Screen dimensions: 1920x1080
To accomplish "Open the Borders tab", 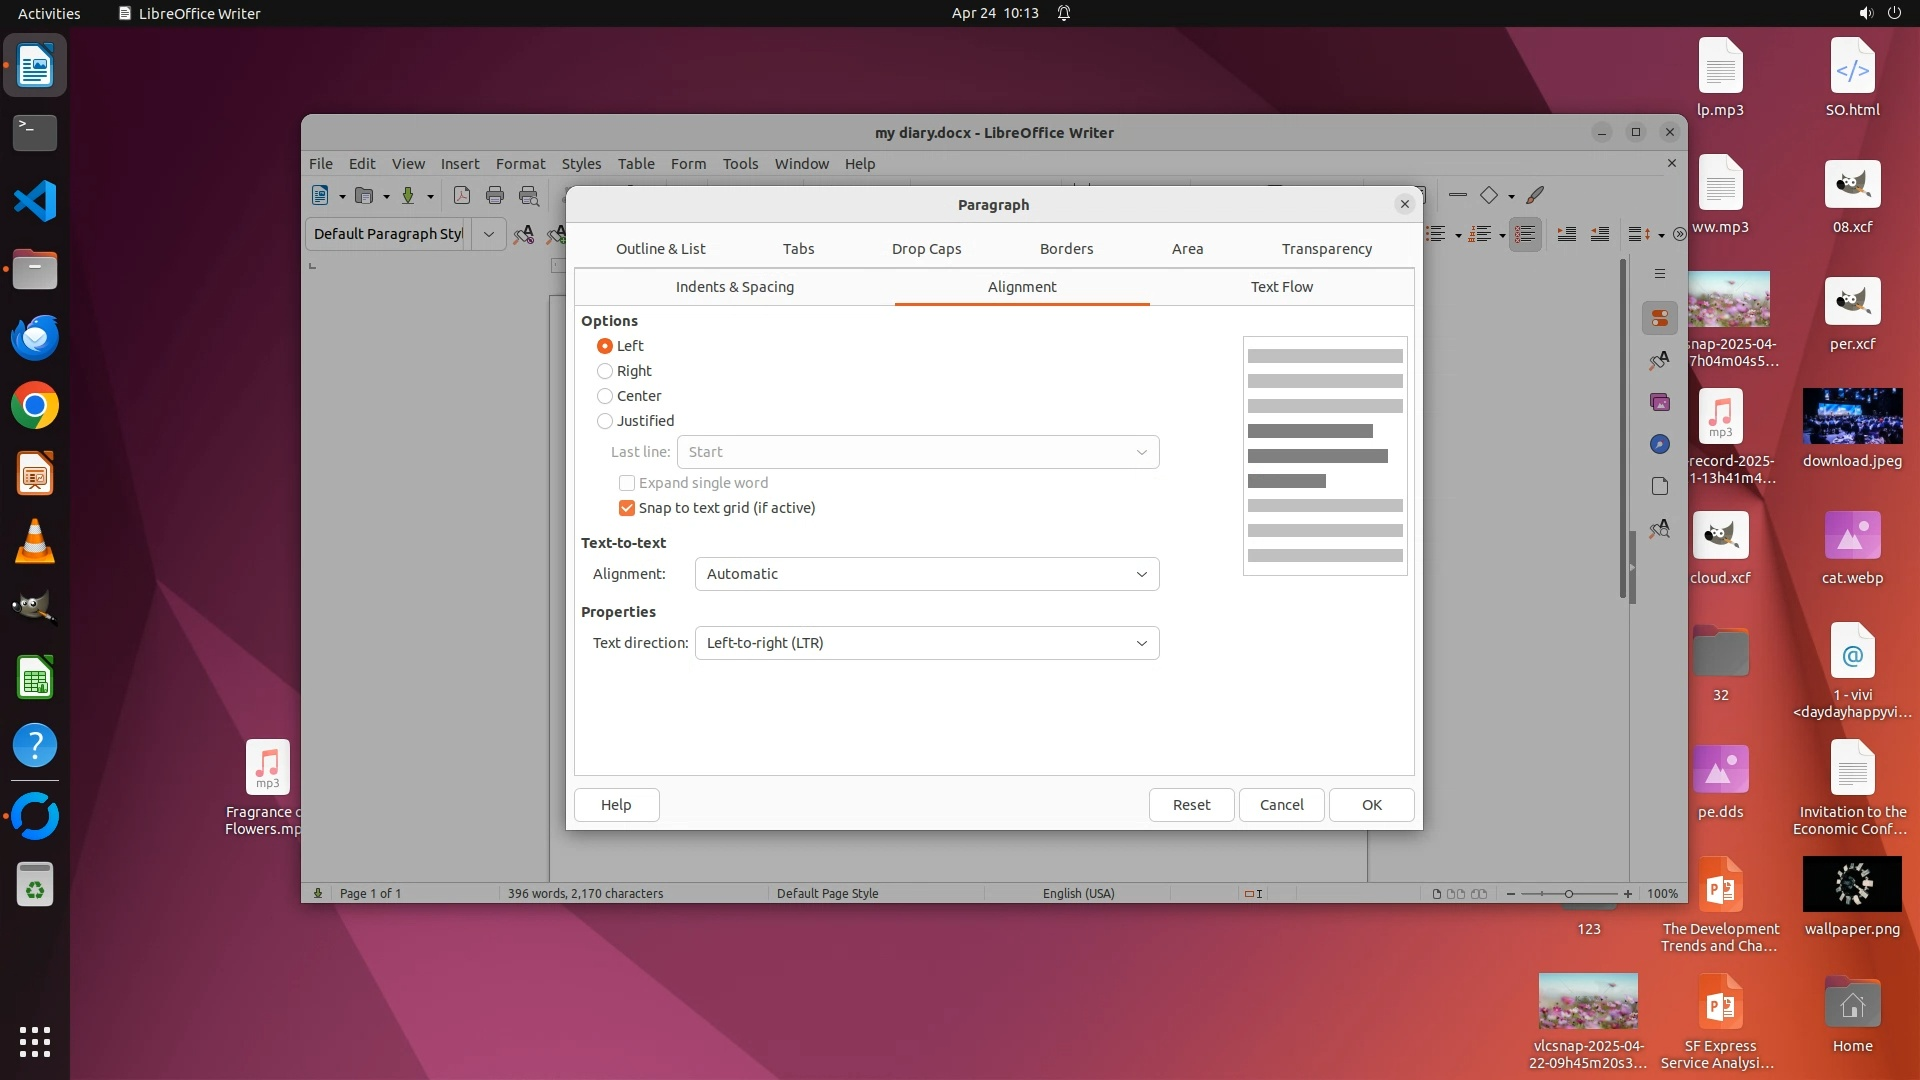I will 1066,249.
